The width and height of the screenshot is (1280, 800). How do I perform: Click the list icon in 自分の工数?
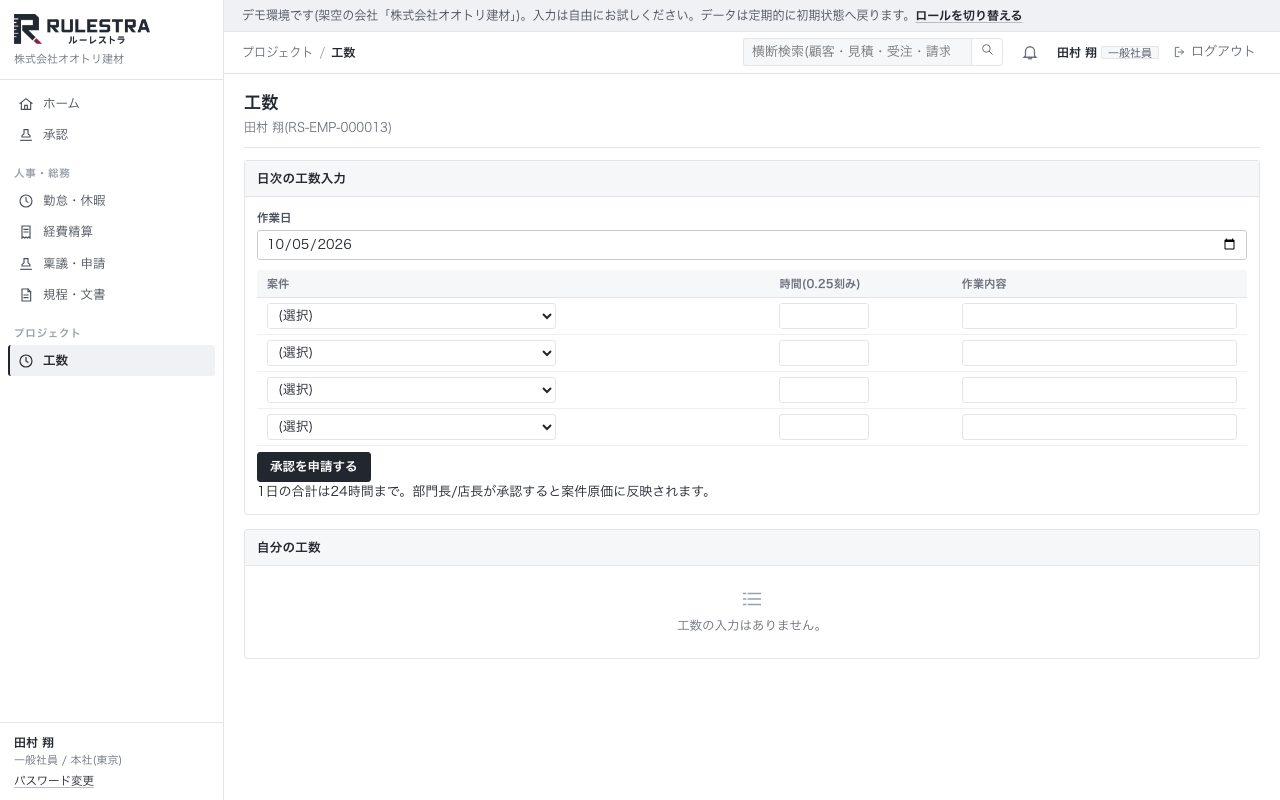point(752,599)
